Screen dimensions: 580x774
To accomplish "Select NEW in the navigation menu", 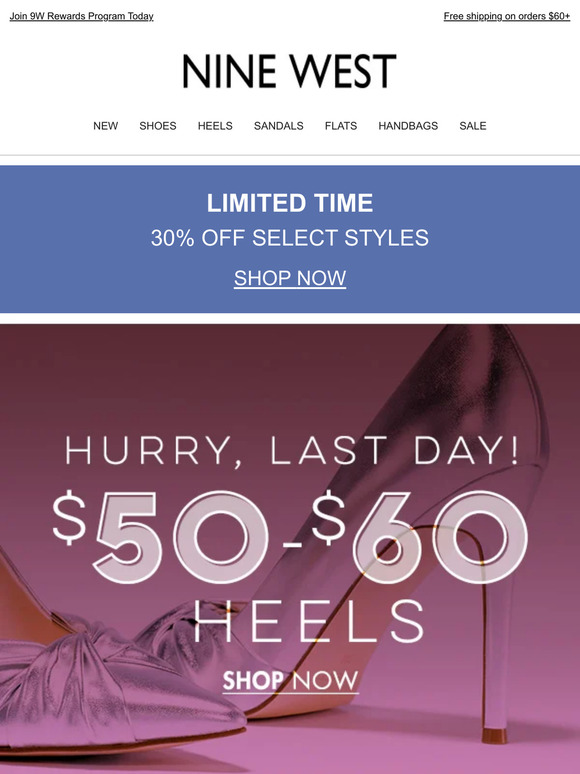I will pos(106,126).
